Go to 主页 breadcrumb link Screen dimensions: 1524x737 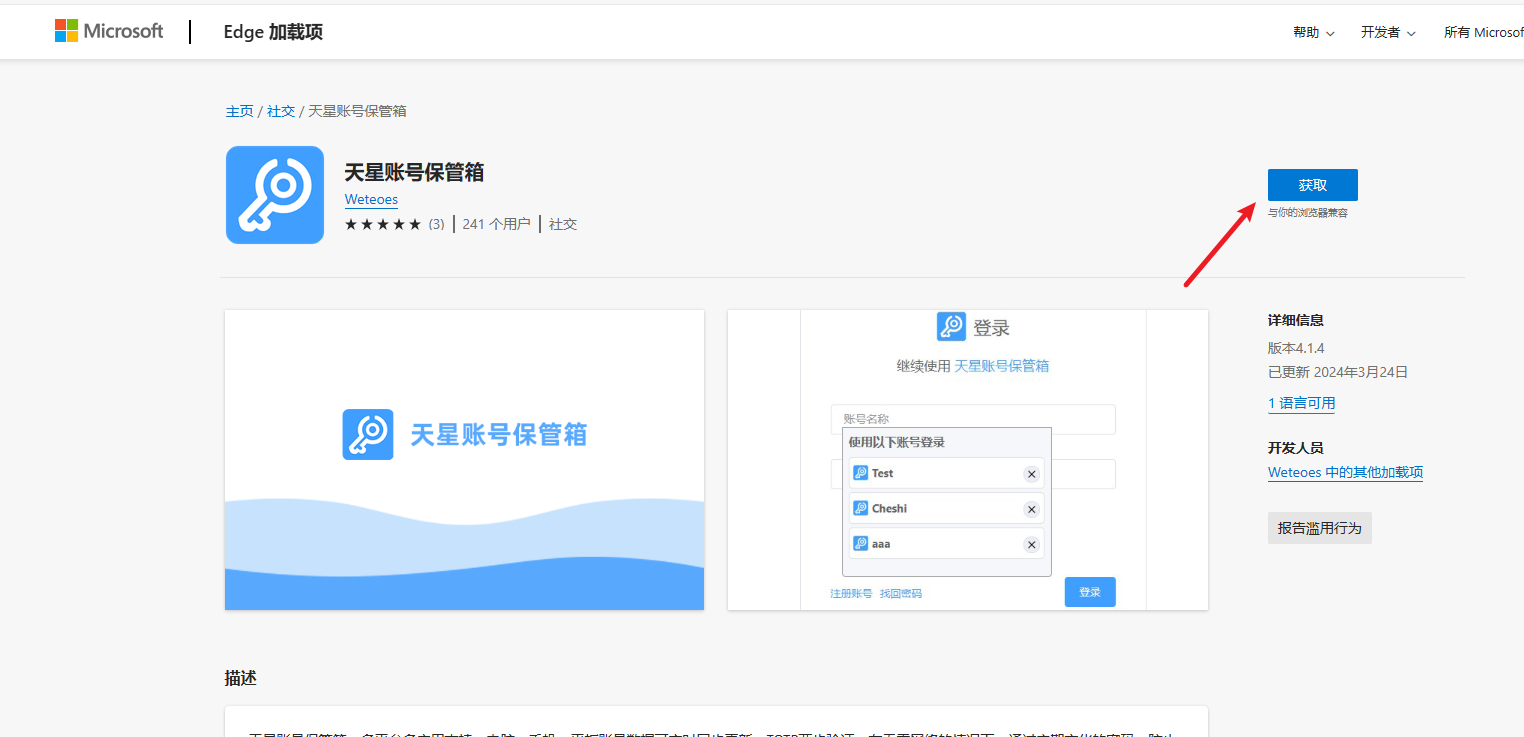(x=239, y=111)
